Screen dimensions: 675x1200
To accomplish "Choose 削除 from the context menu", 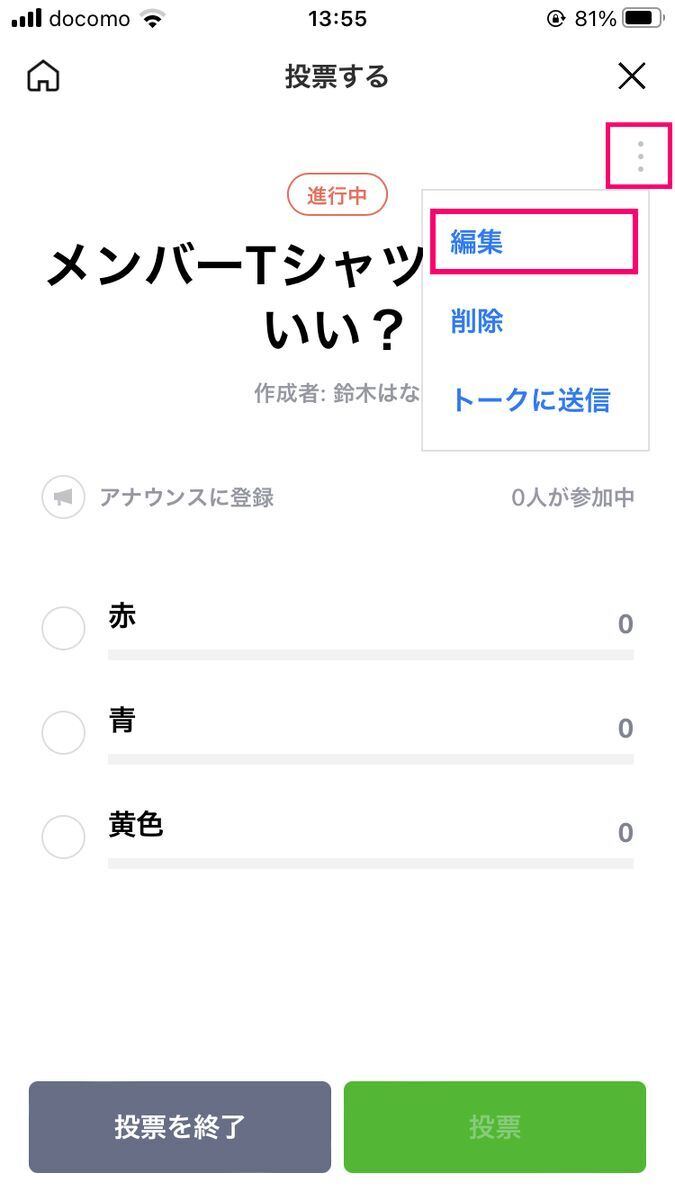I will (x=475, y=321).
